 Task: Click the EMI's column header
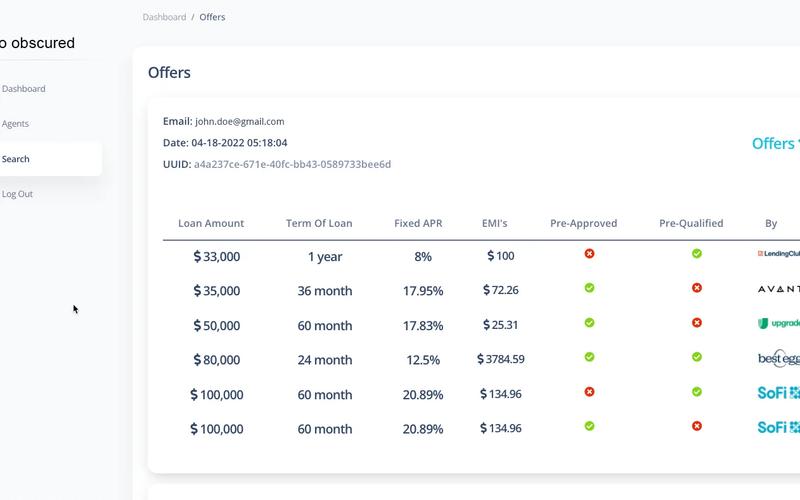click(494, 223)
